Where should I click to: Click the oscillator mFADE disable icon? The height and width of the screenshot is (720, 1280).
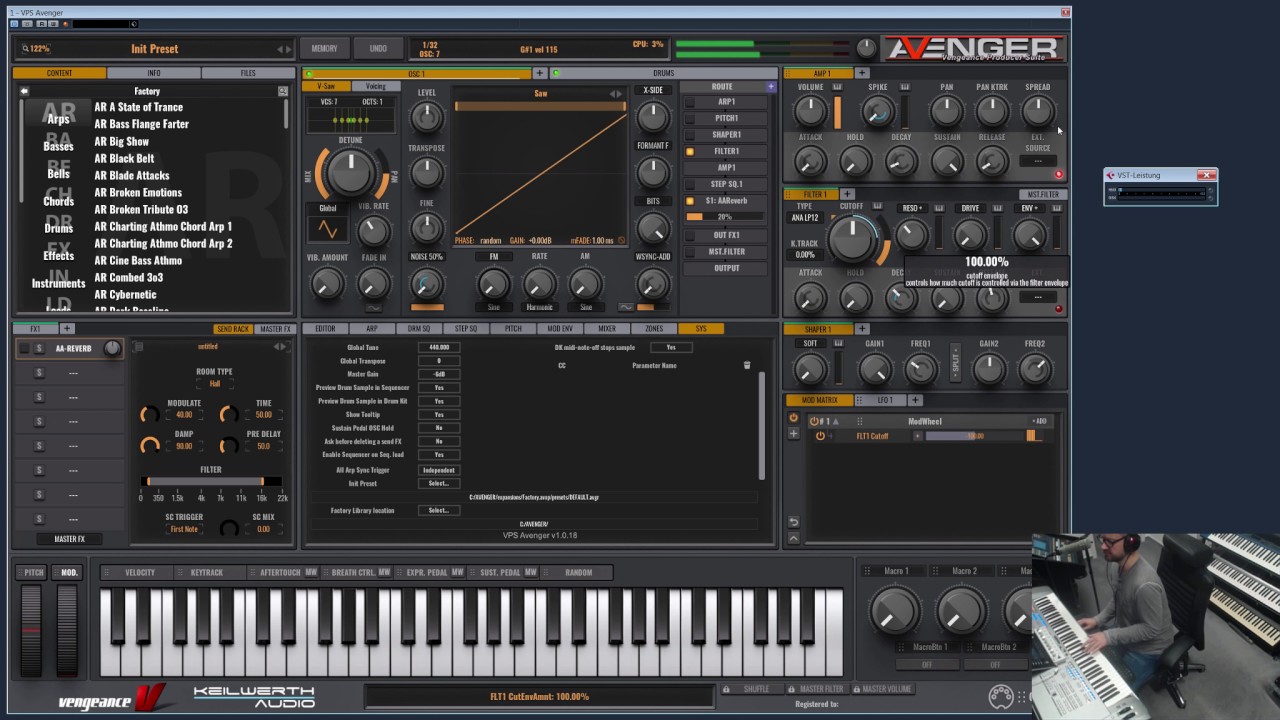click(x=622, y=240)
